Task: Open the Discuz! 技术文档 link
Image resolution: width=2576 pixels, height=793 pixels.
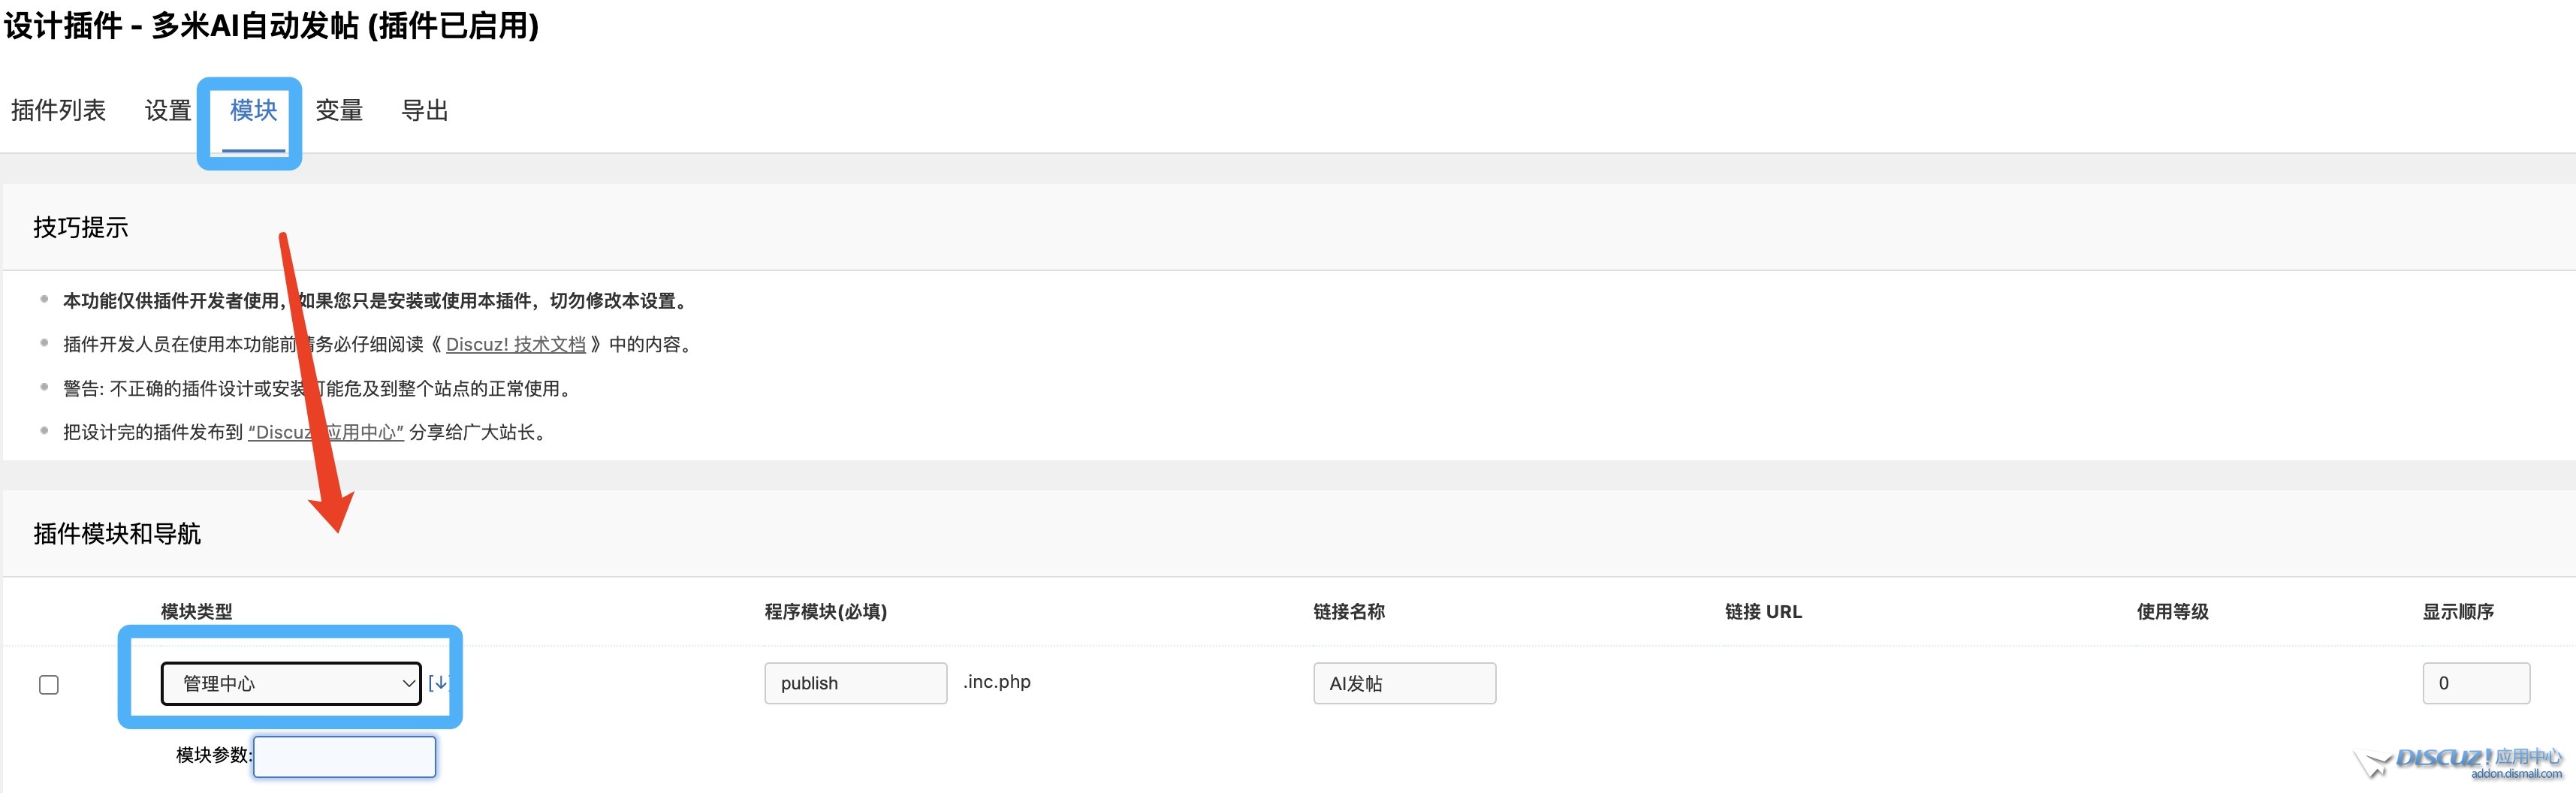Action: coord(516,344)
